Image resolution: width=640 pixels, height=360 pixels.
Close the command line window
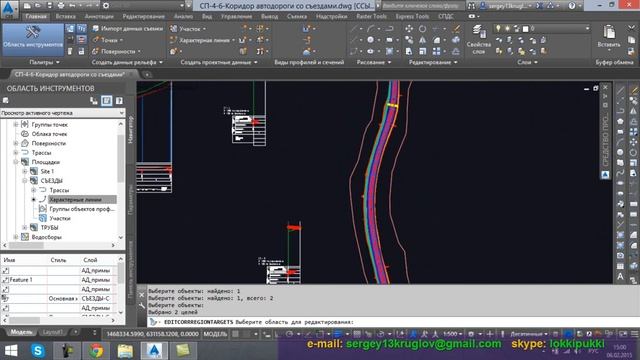point(142,295)
